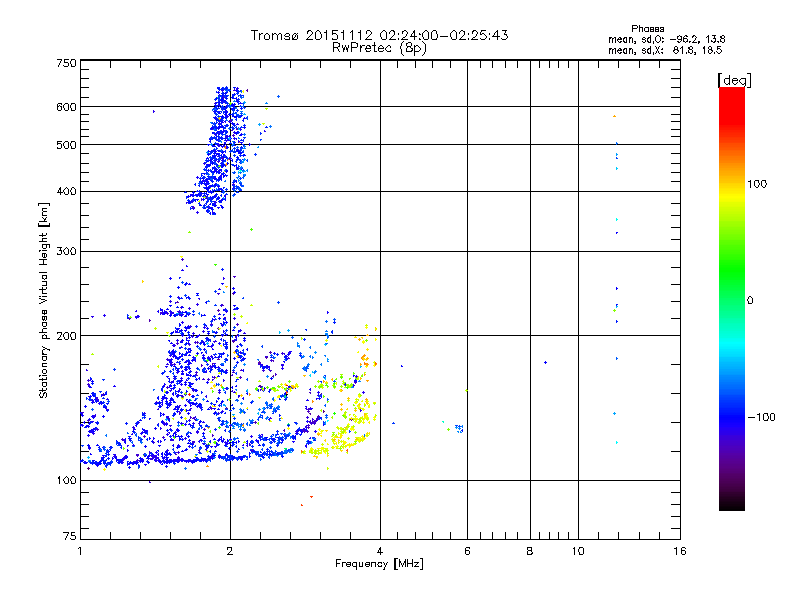
Task: Click the 'RwPretec (8p)' subtitle
Action: coord(379,48)
